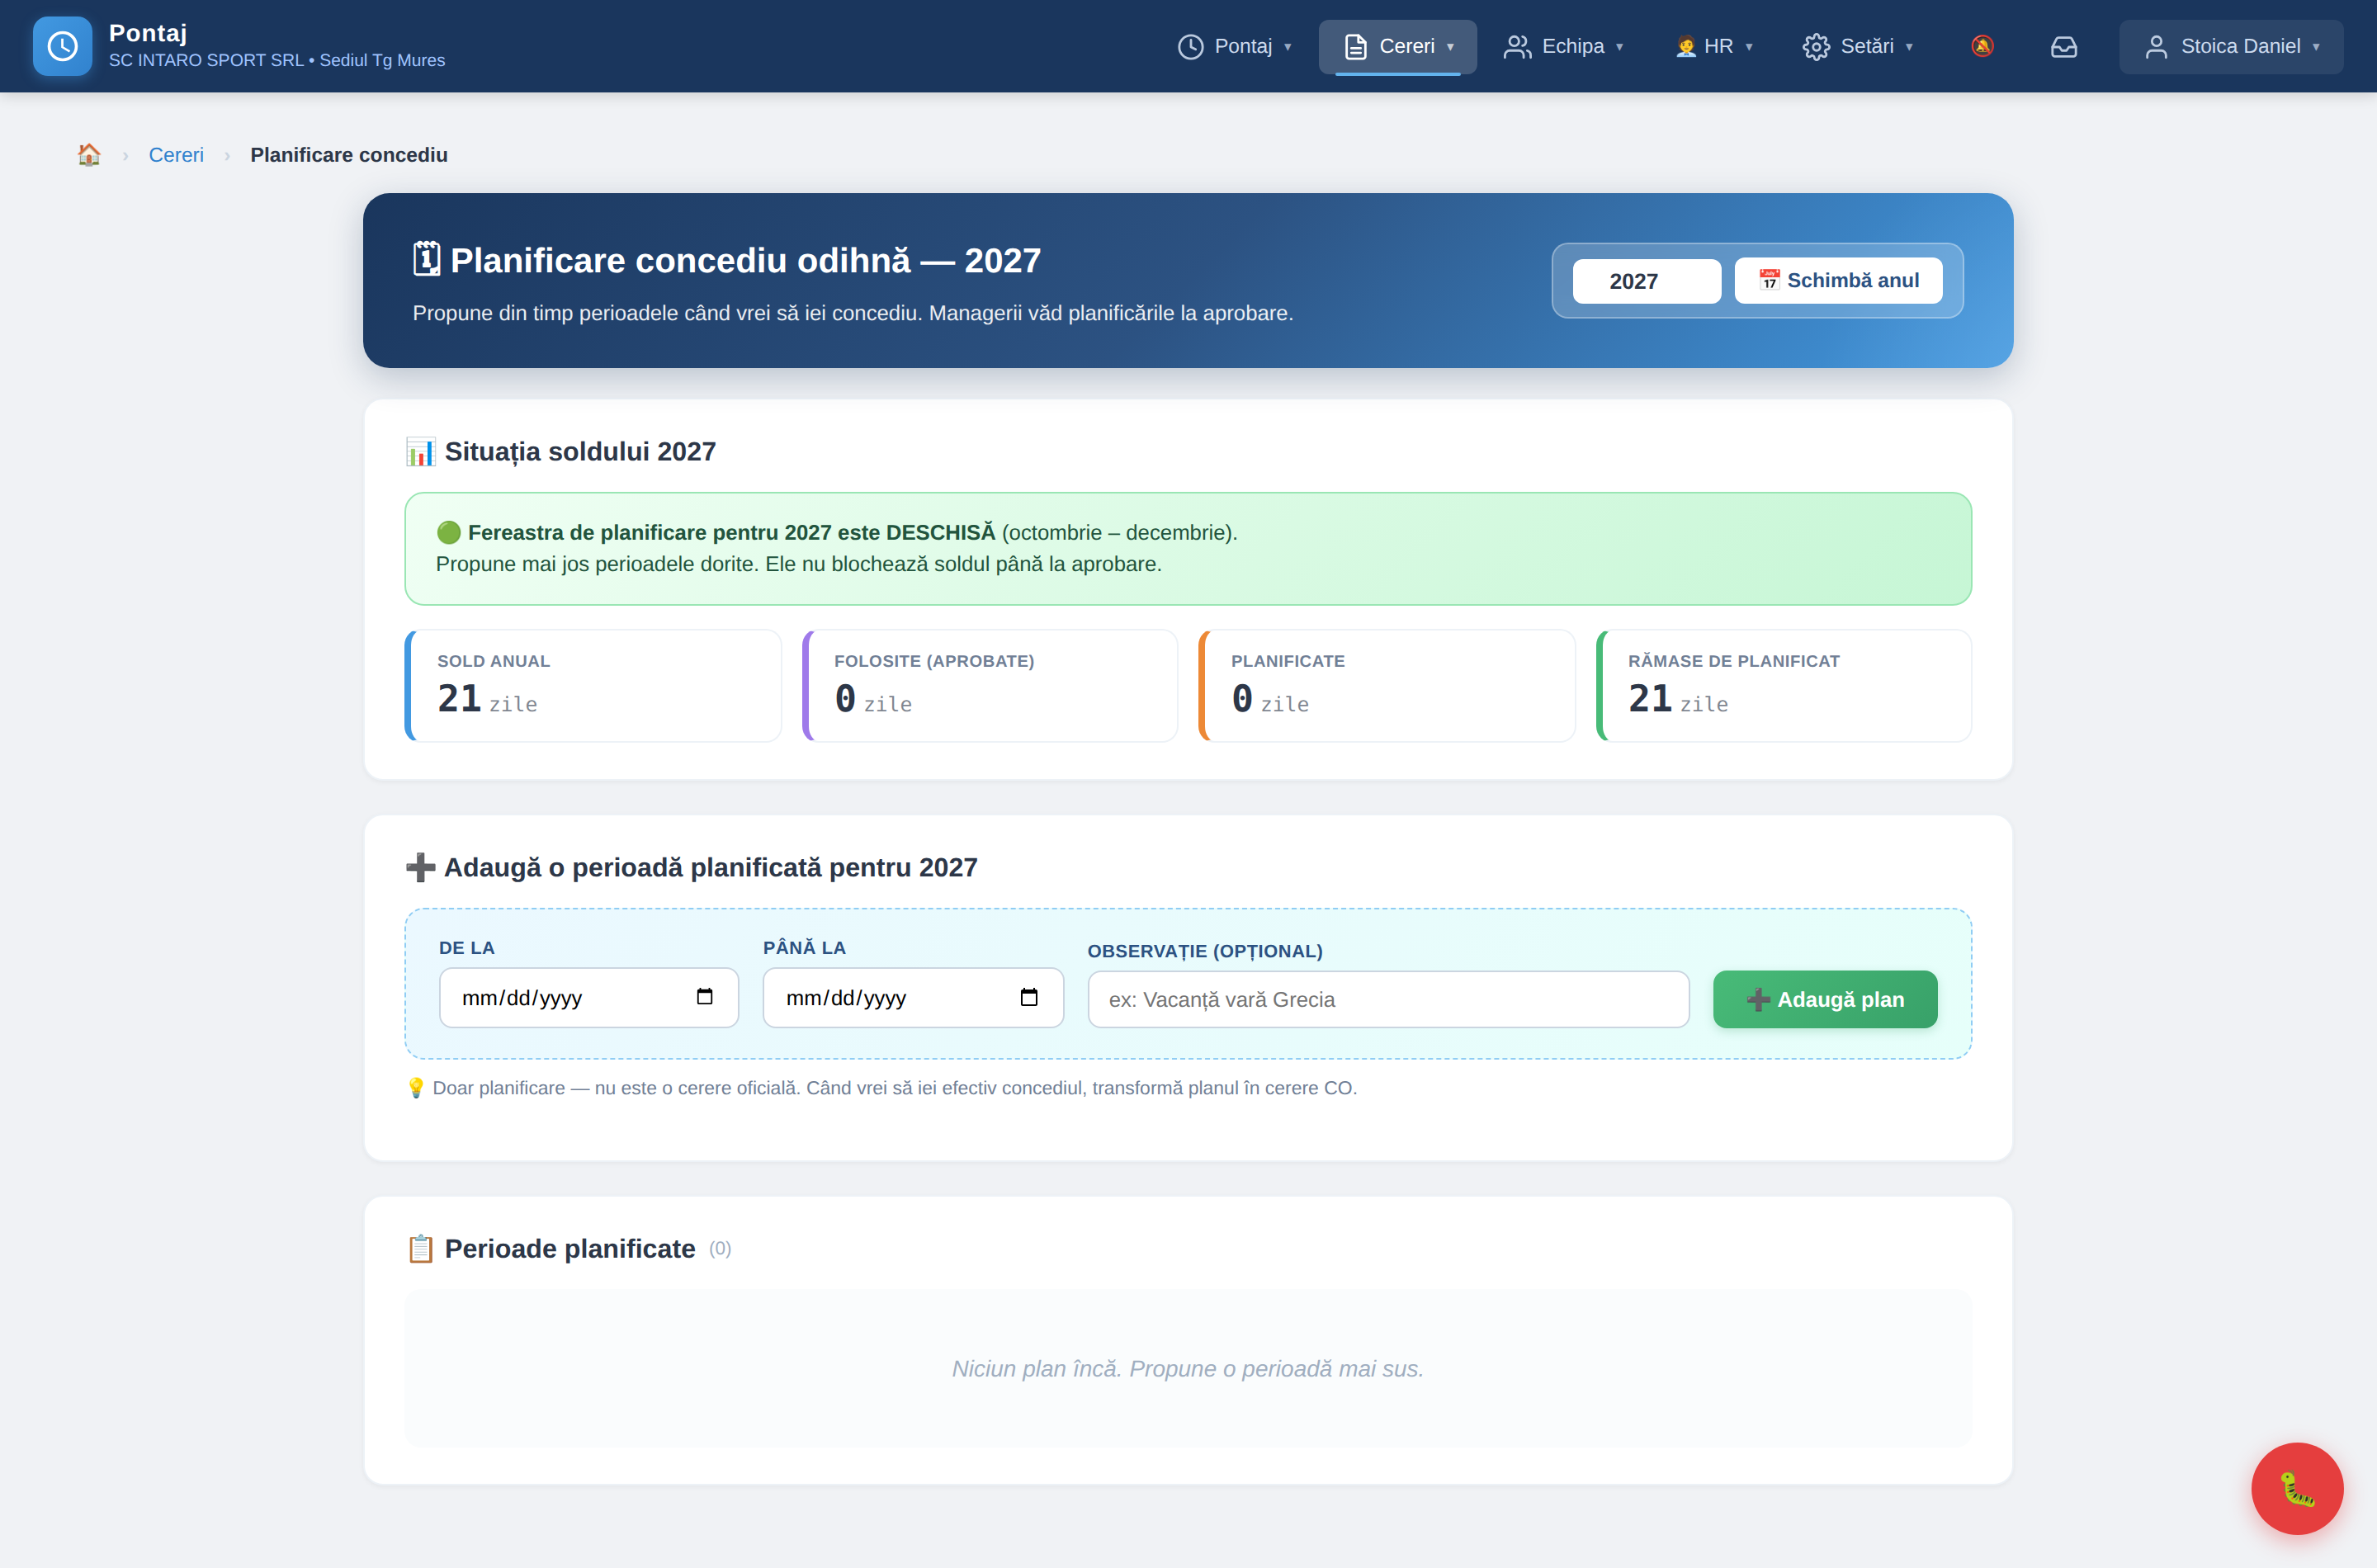Click the Pontaj clock logo icon
The image size is (2377, 1568).
[x=62, y=46]
